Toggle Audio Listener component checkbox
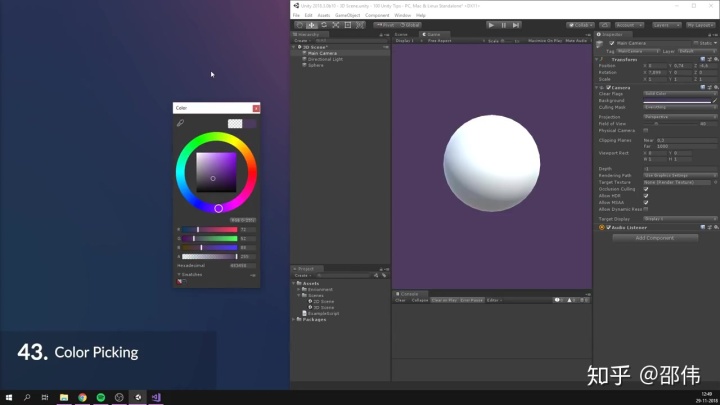Image resolution: width=720 pixels, height=405 pixels. click(x=608, y=227)
